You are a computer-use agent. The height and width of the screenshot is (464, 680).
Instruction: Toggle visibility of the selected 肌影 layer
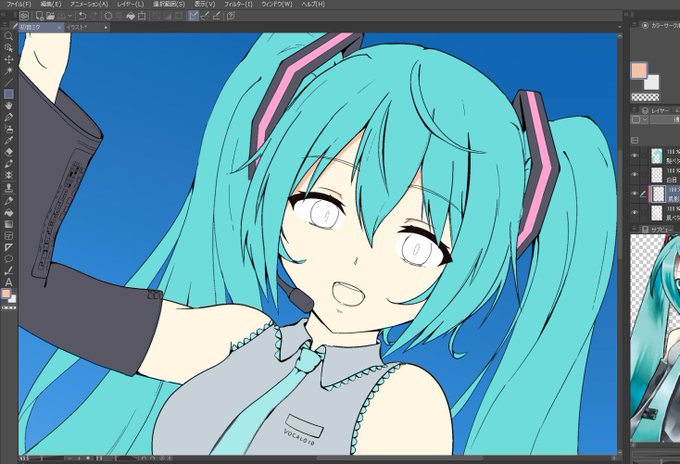click(635, 194)
